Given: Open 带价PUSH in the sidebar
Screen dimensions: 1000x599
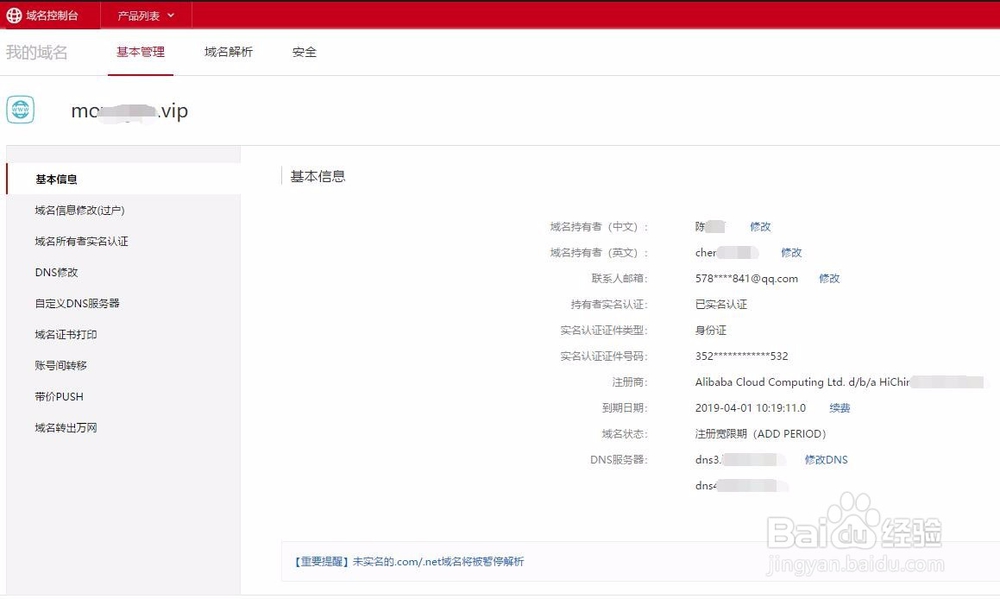Looking at the screenshot, I should (x=61, y=396).
